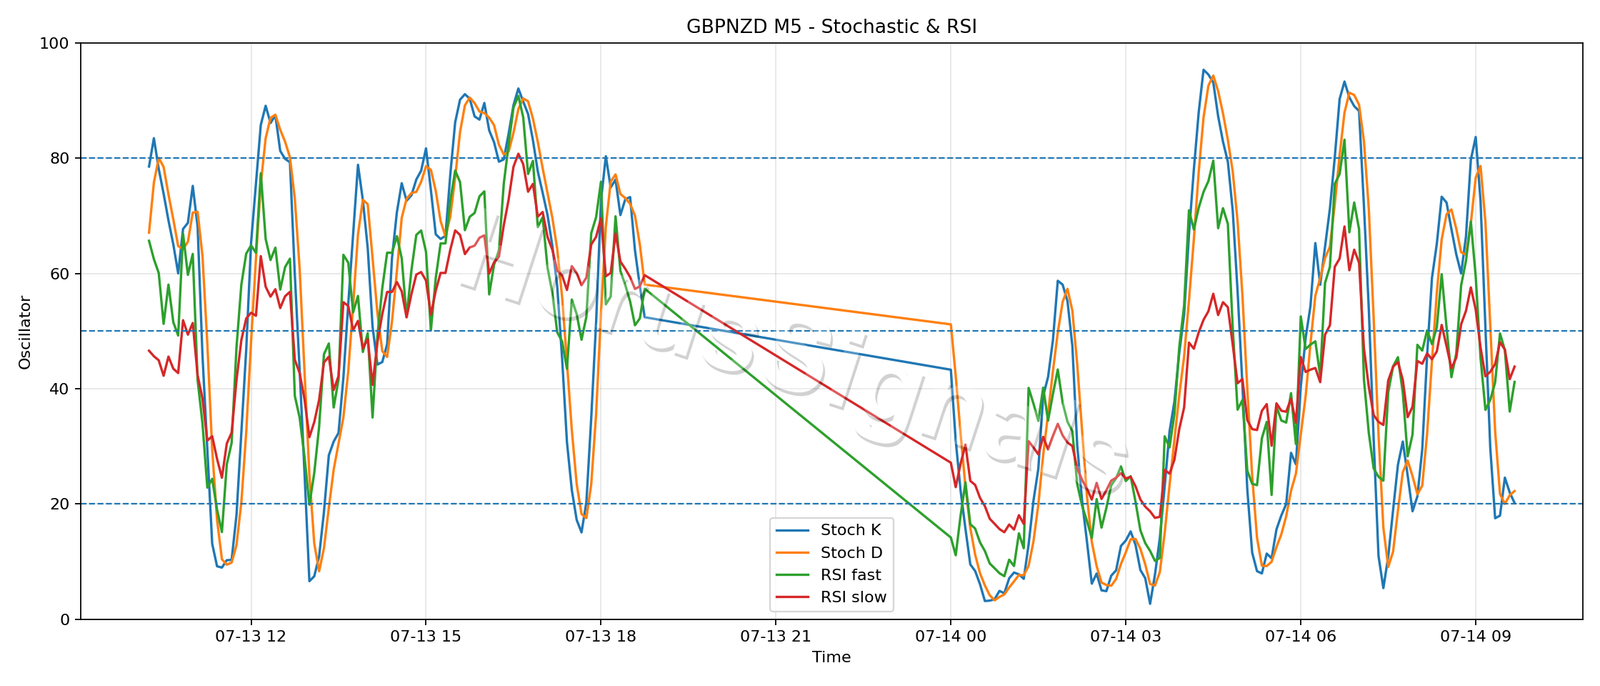
Task: Click the 0 y-axis tick label
Action: coord(65,620)
